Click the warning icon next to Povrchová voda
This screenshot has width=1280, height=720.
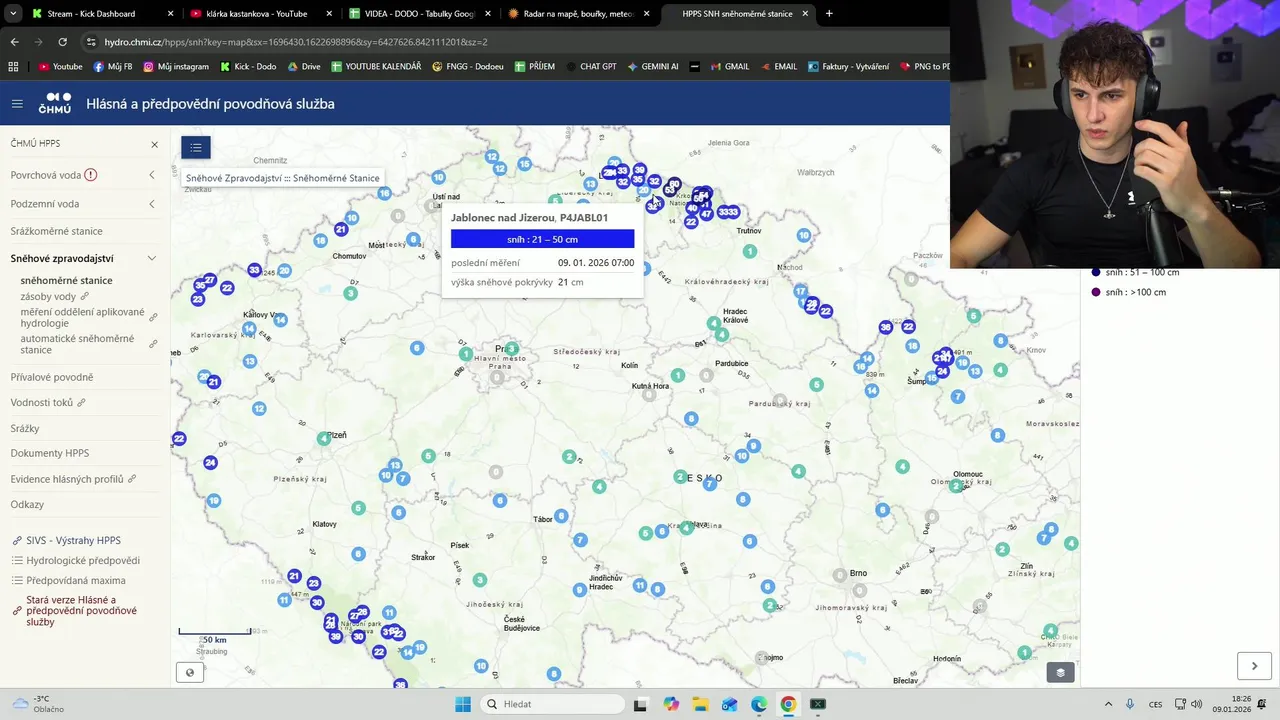coord(91,175)
